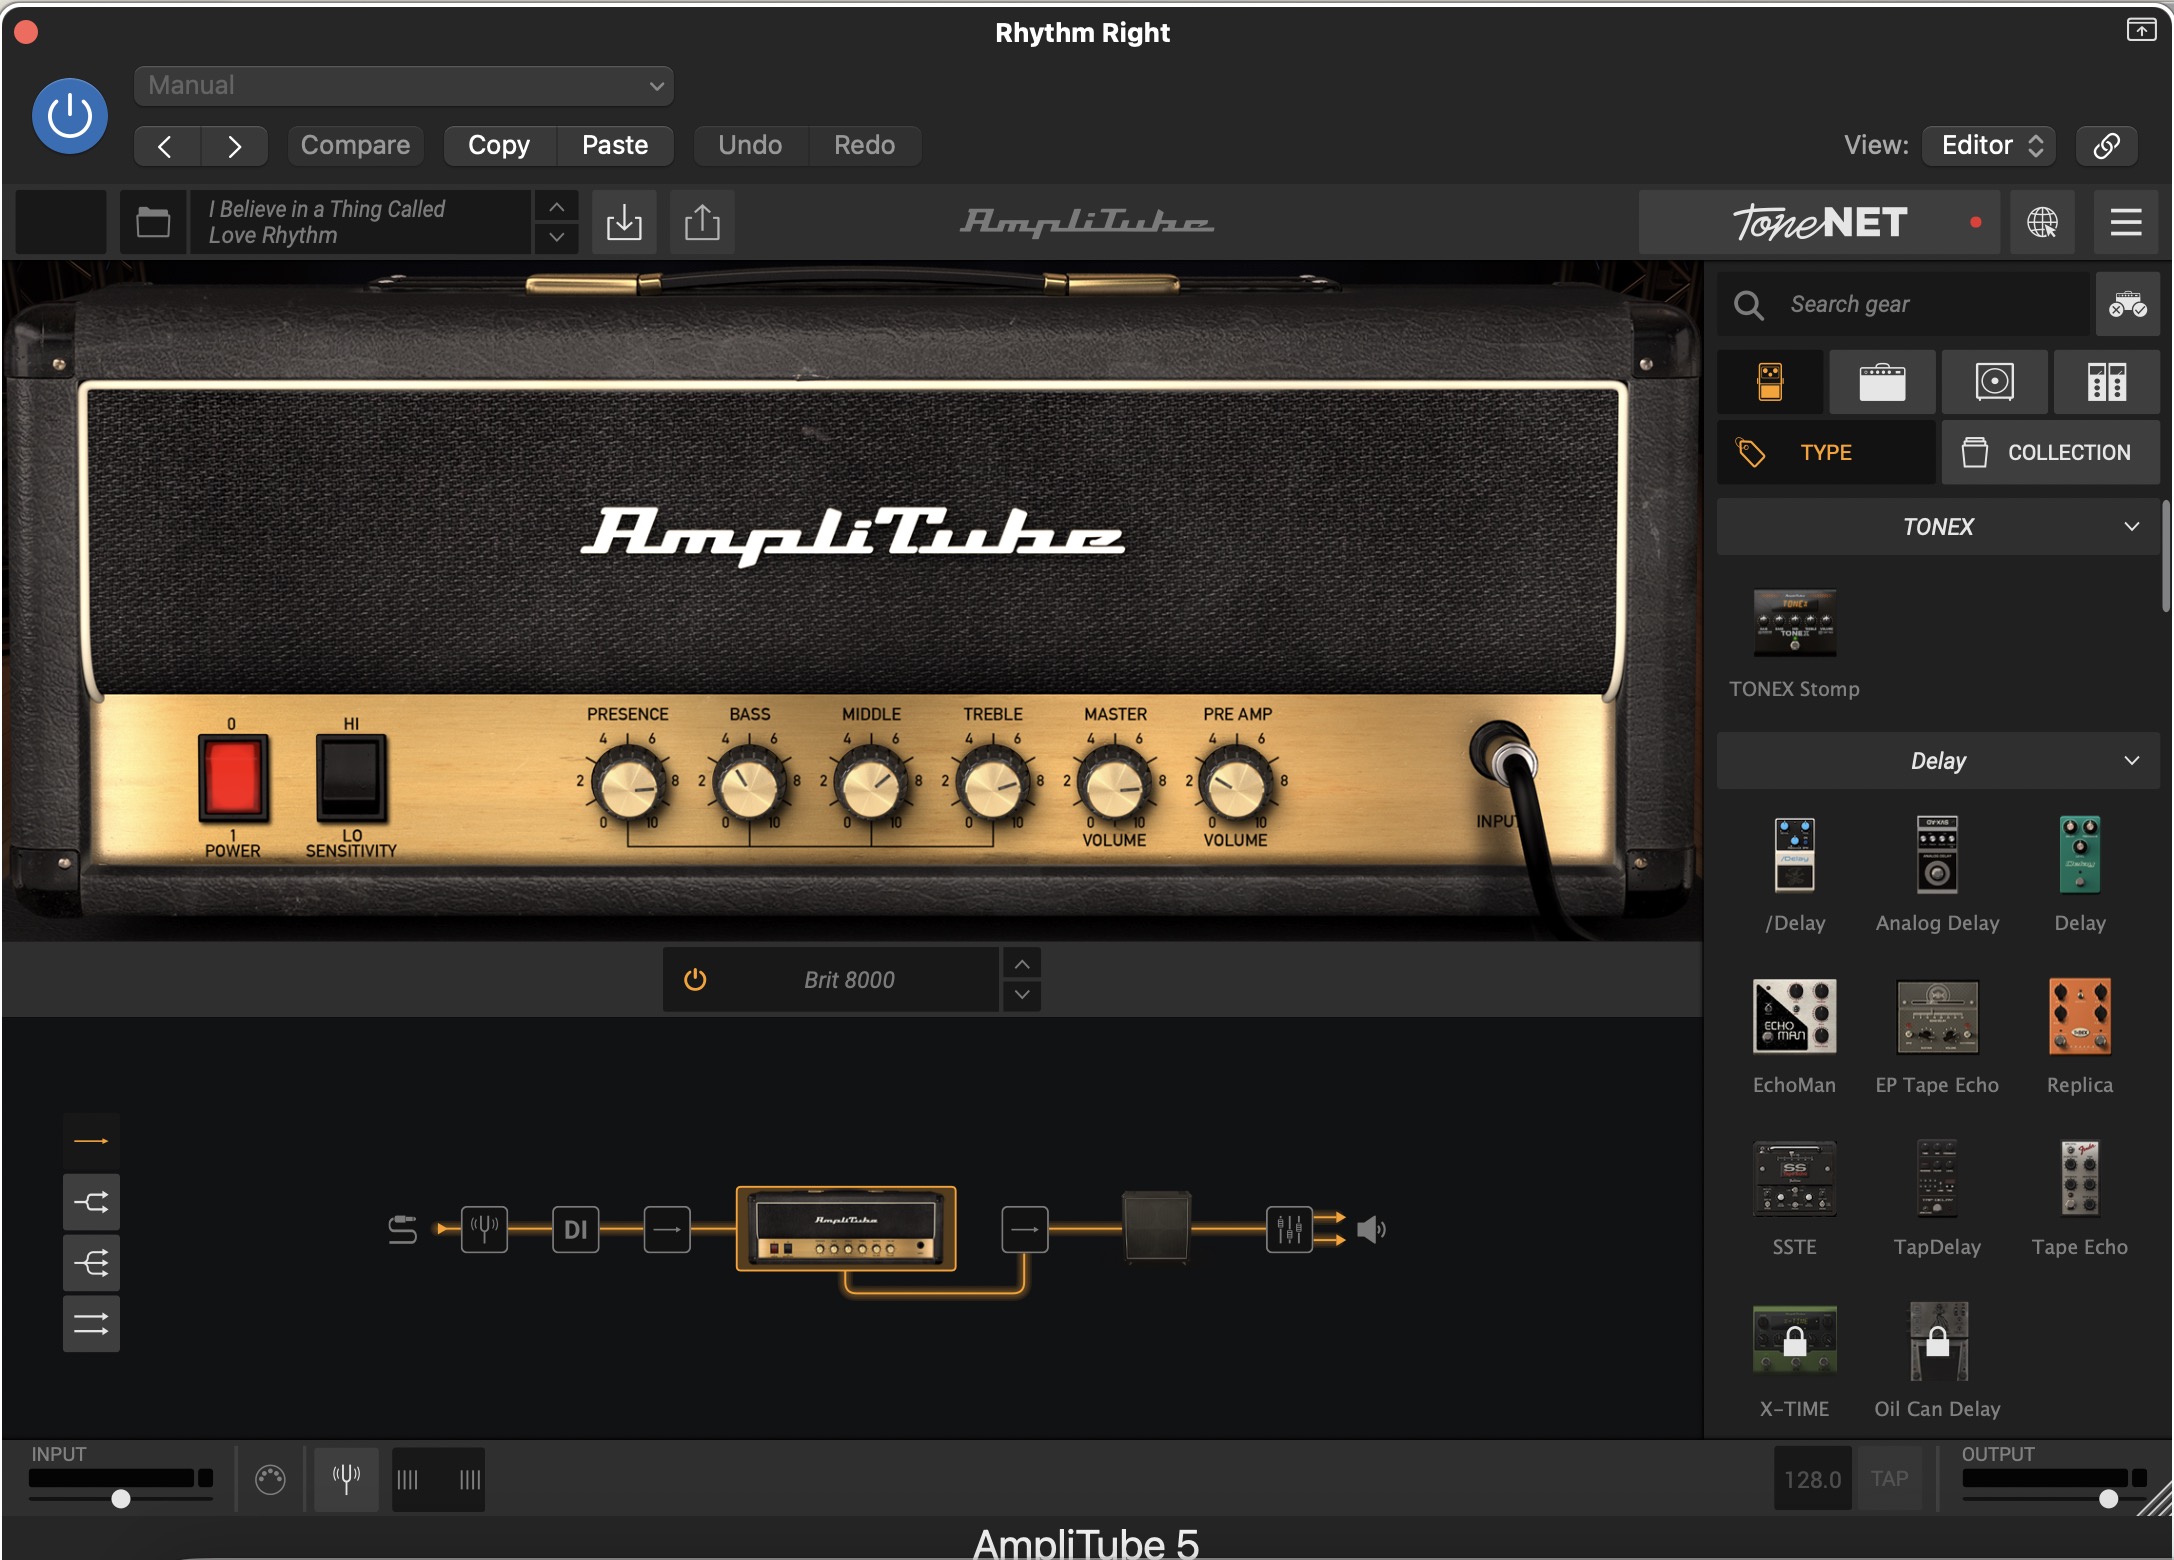The width and height of the screenshot is (2174, 1560).
Task: Open the View Editor dropdown
Action: coord(1989,146)
